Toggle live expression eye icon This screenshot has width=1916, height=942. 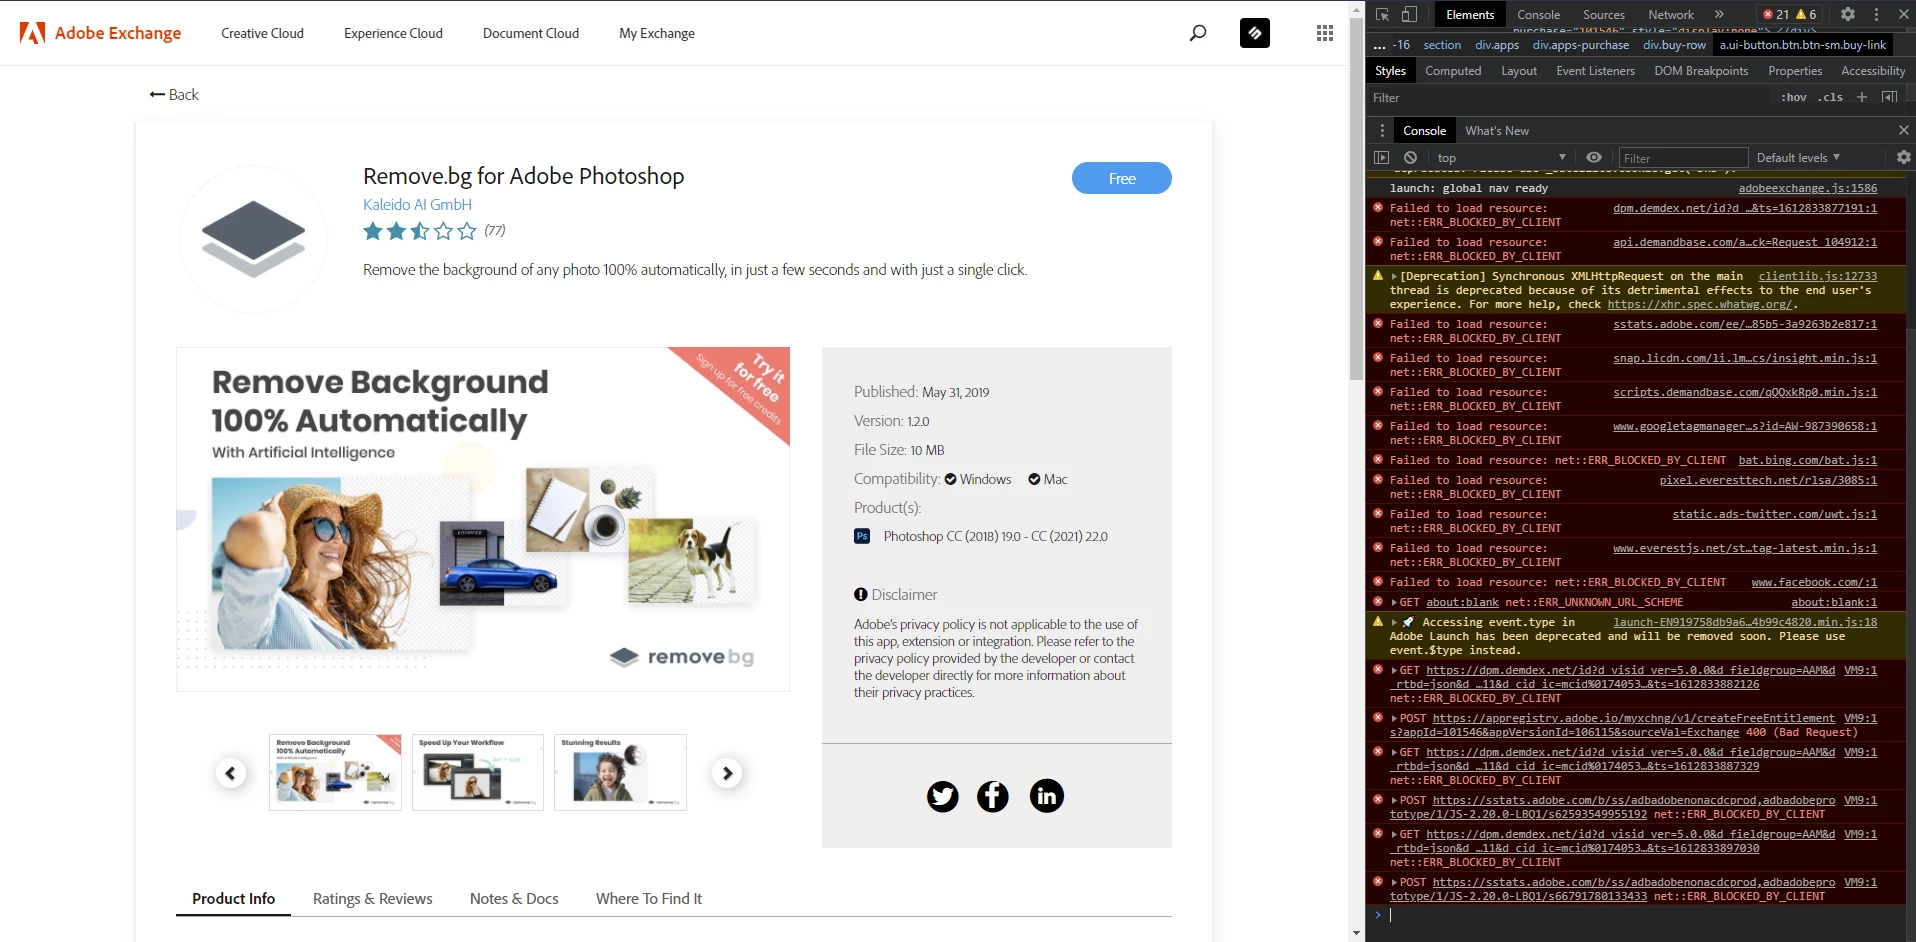pyautogui.click(x=1594, y=158)
